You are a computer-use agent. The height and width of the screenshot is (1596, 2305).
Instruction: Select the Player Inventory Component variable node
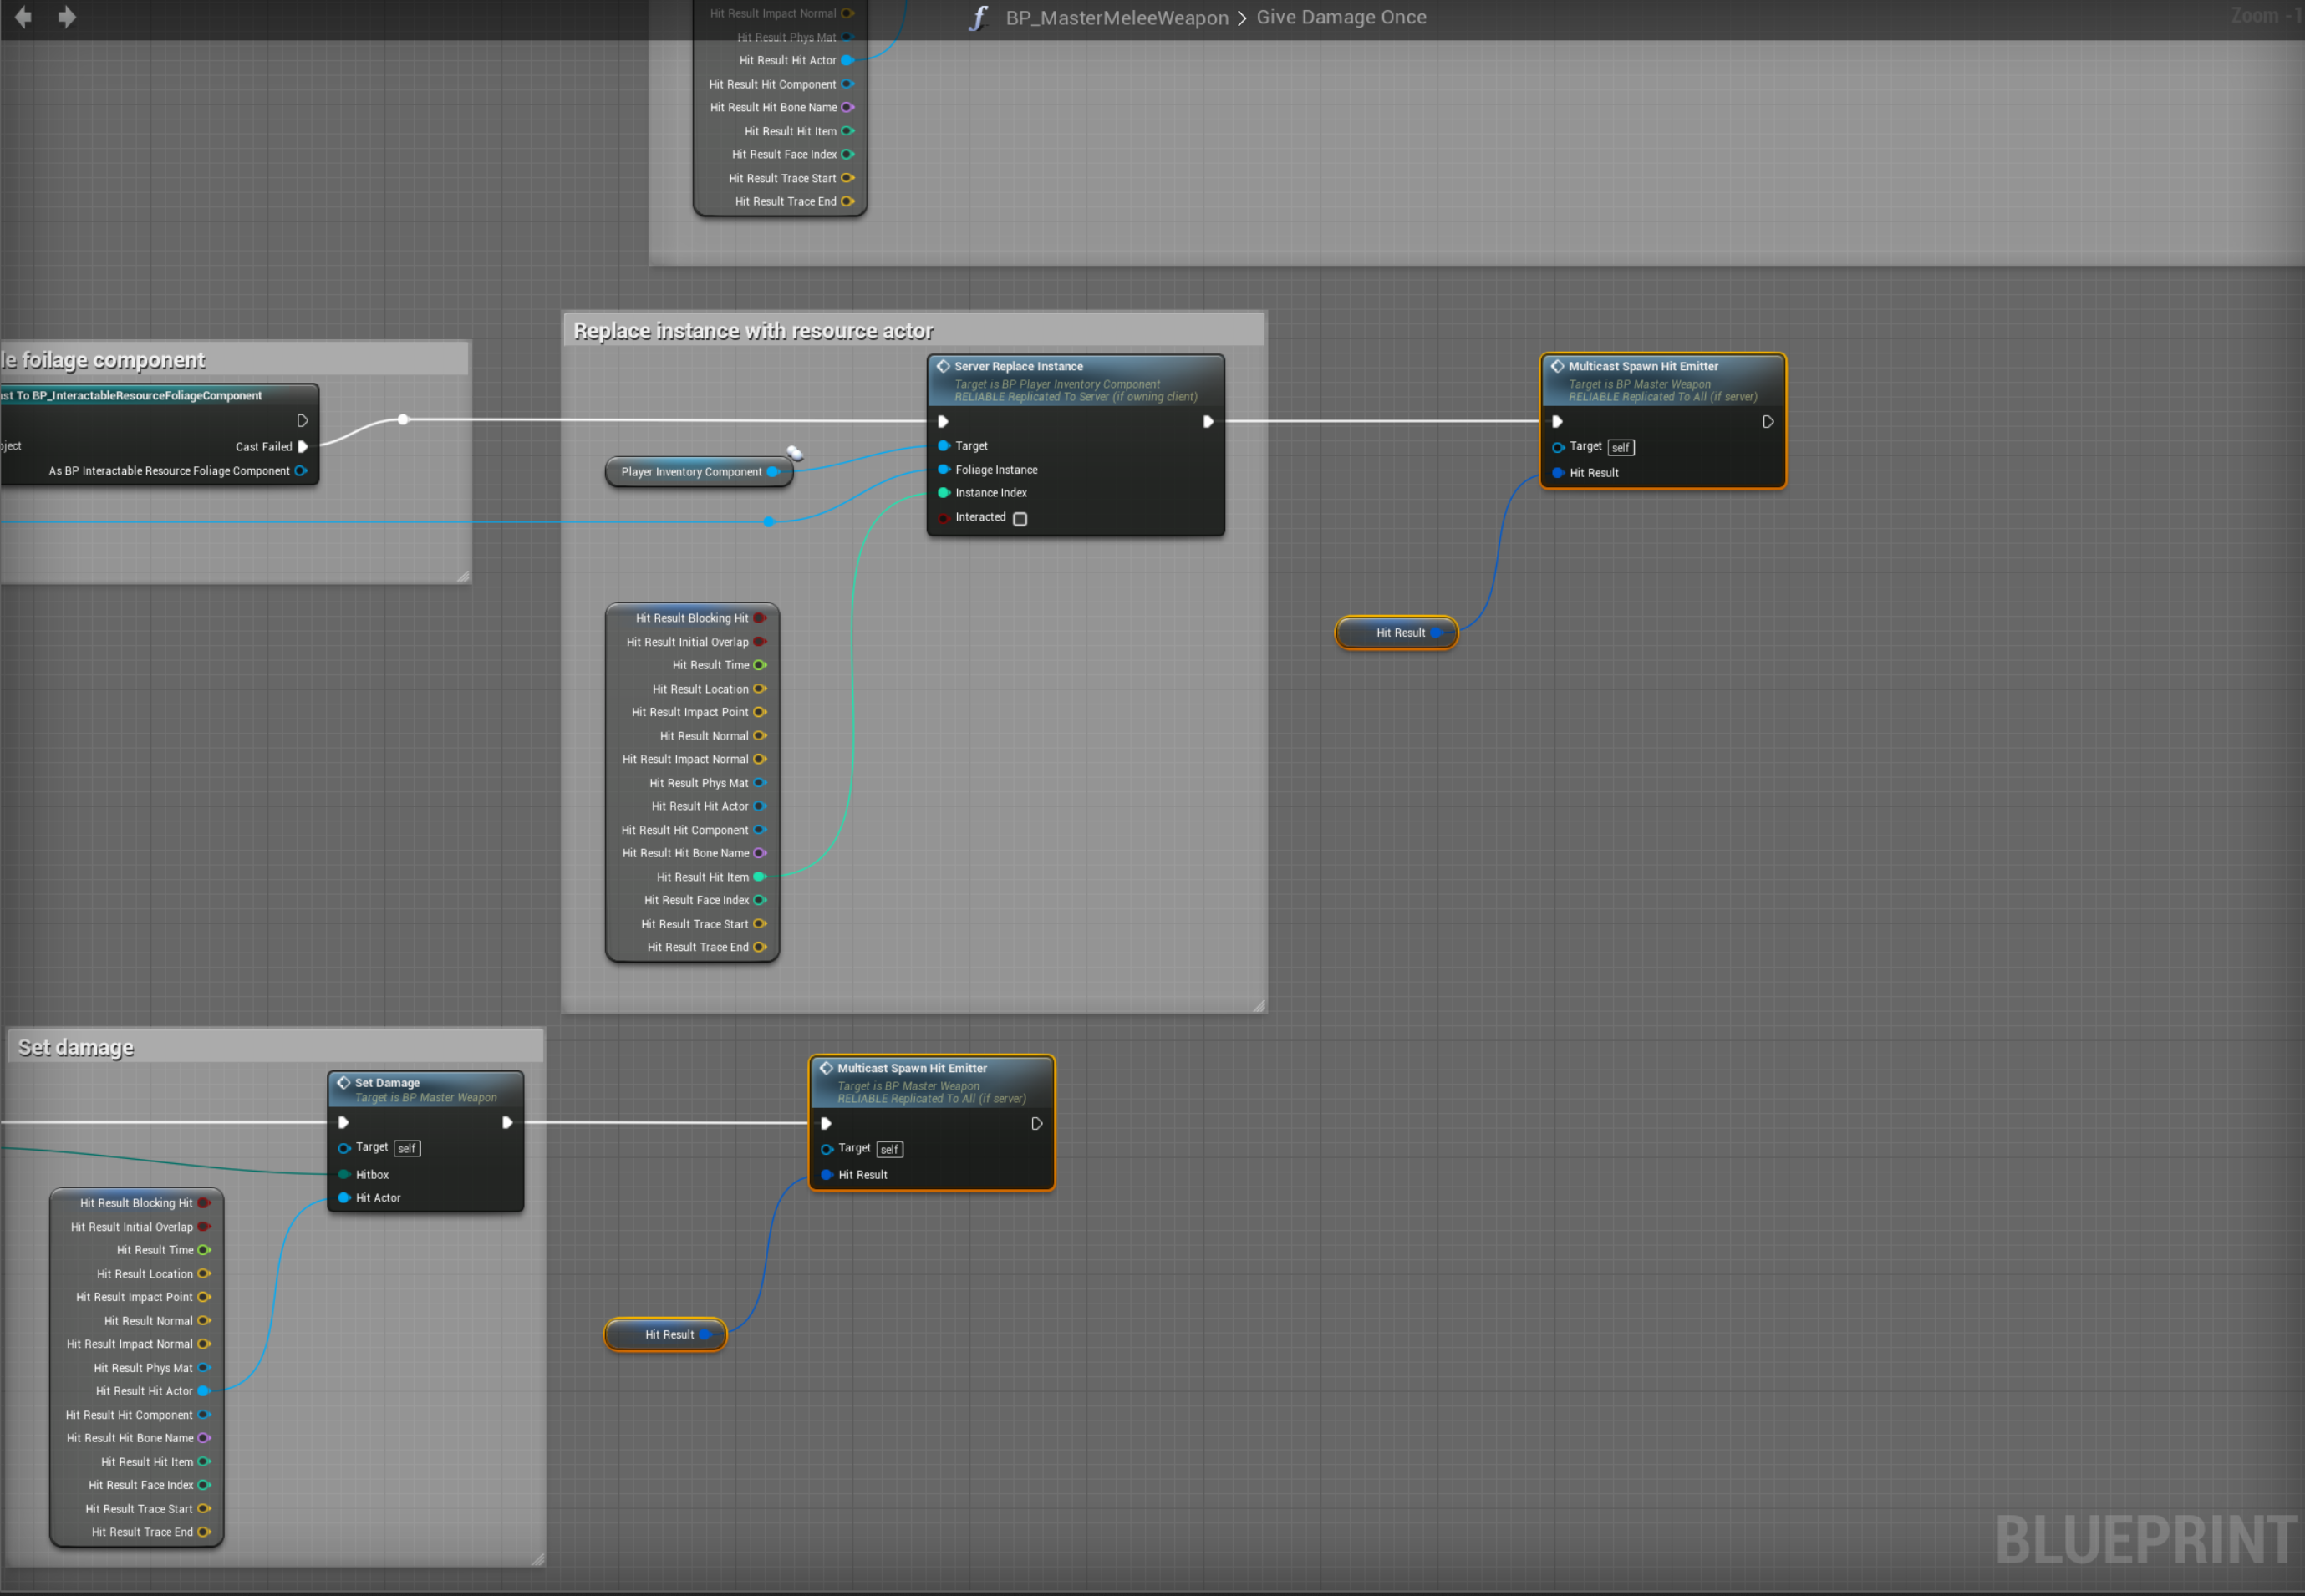(x=690, y=472)
